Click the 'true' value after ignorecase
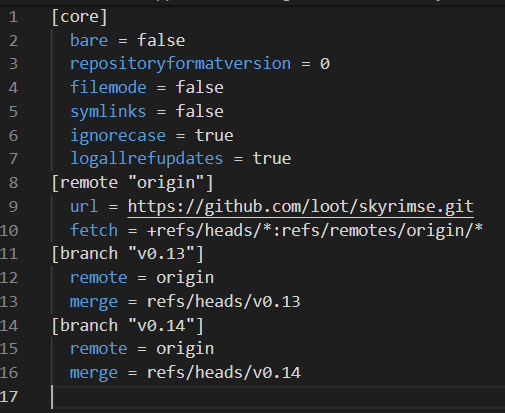Screen dimensions: 505x413 [x=214, y=135]
